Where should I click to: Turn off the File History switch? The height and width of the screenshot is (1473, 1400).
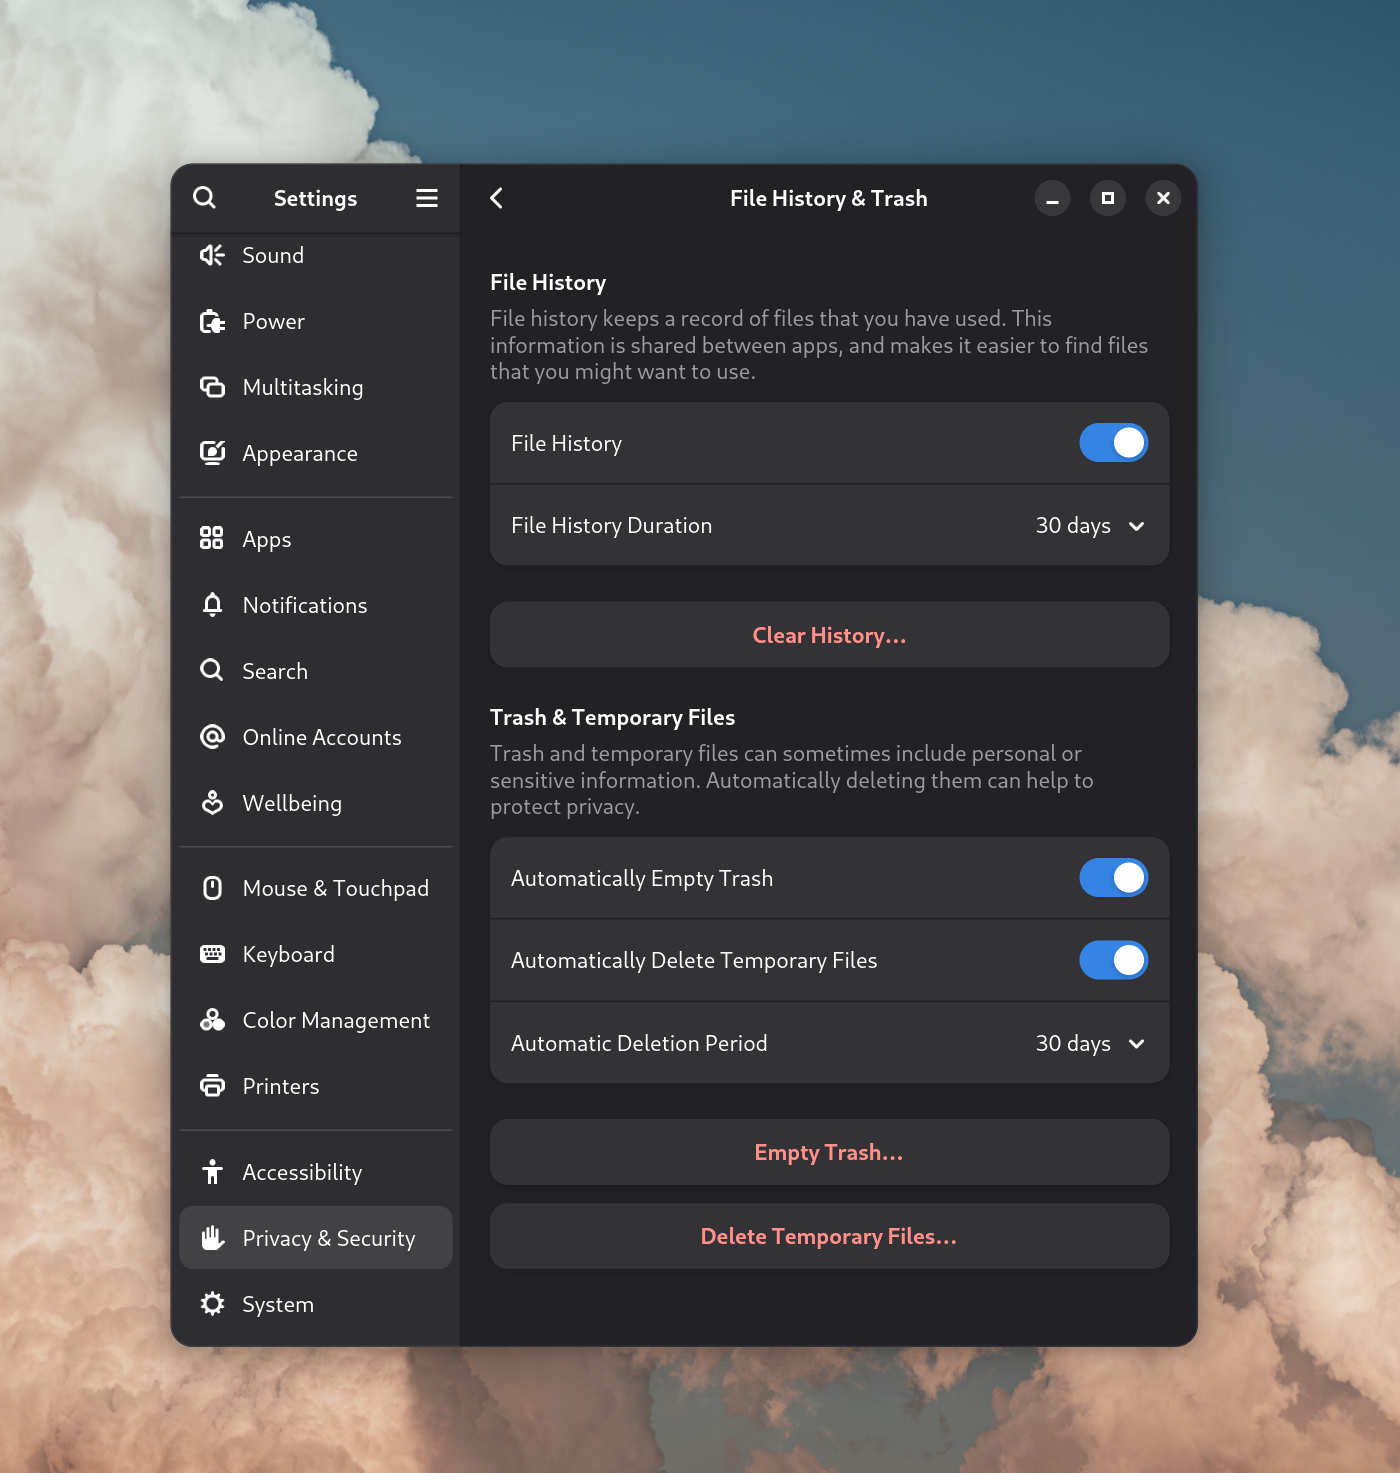1113,443
